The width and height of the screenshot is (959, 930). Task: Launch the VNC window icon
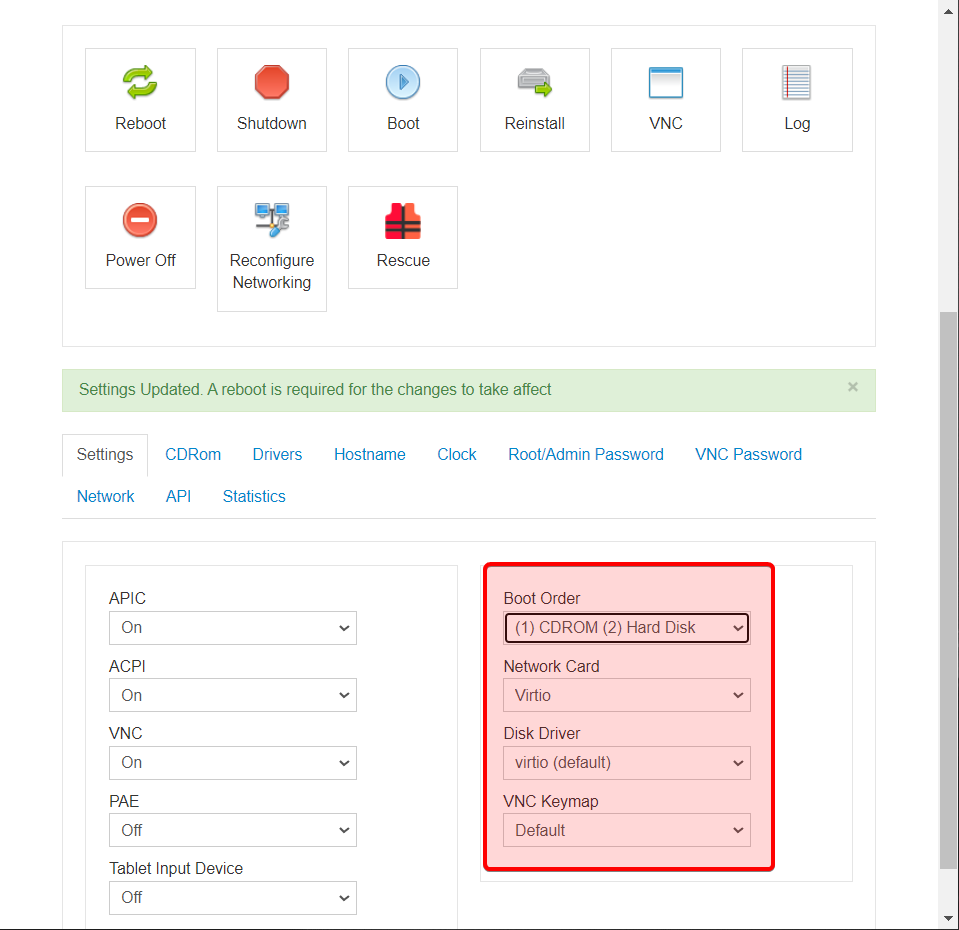665,82
